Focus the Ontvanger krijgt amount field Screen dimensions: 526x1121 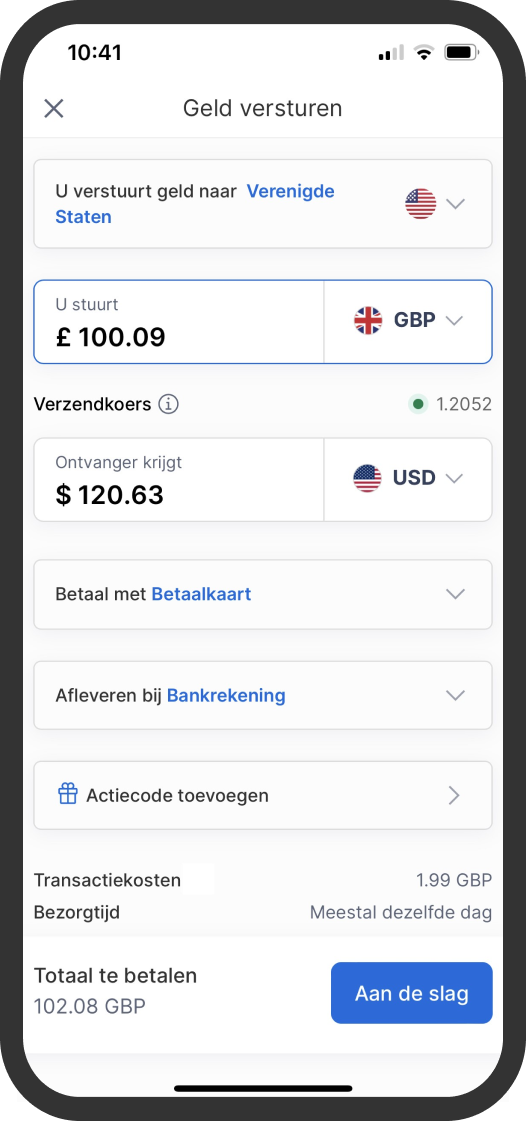pos(179,479)
